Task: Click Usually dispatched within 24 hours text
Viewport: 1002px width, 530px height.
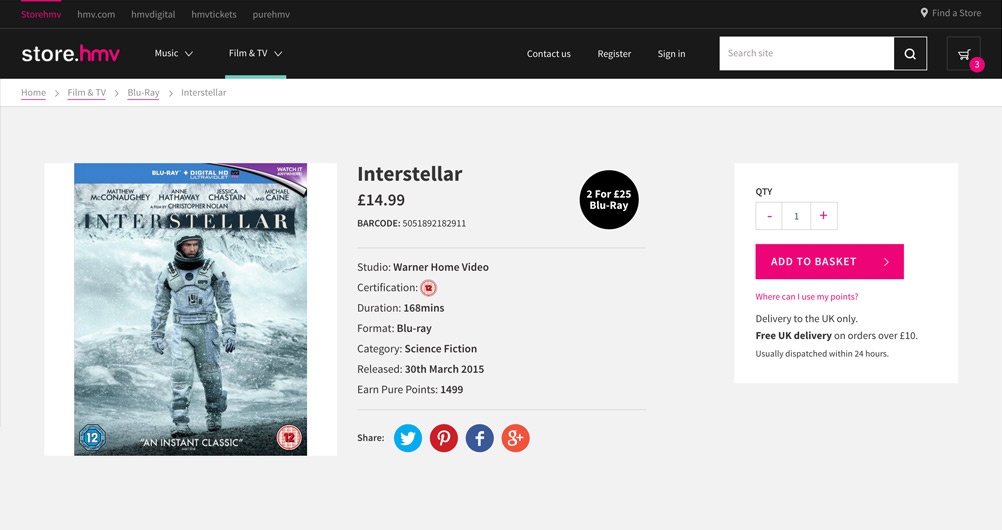Action: (822, 354)
